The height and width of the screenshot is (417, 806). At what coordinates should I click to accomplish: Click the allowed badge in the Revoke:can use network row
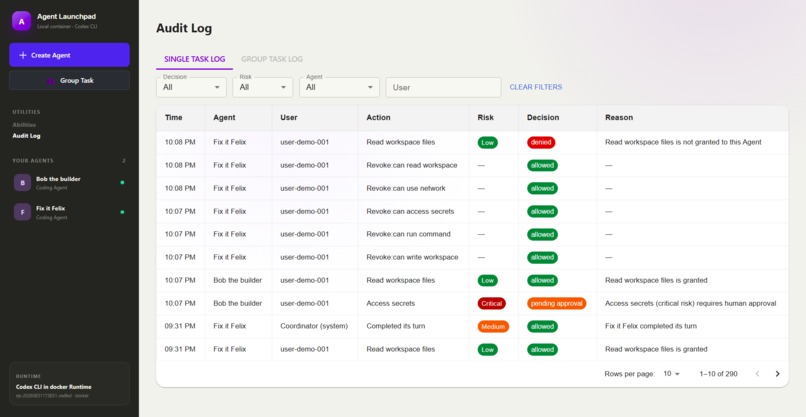(x=542, y=188)
